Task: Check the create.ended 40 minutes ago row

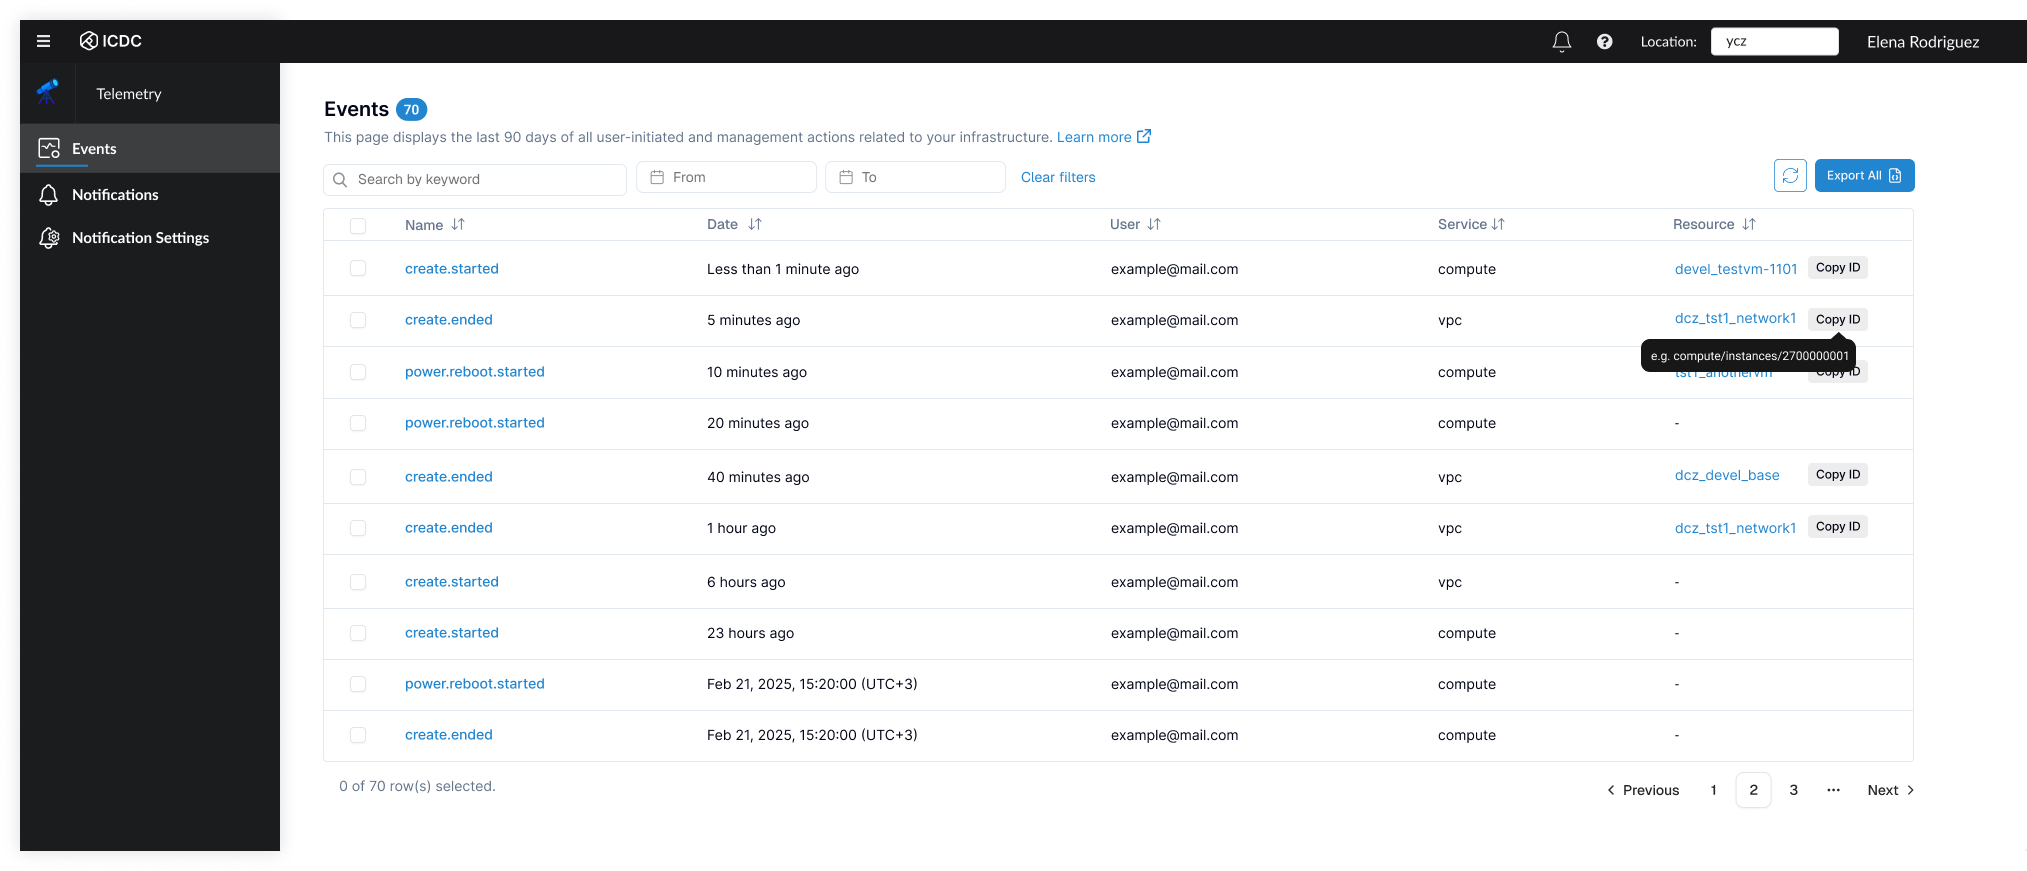Action: pos(358,477)
